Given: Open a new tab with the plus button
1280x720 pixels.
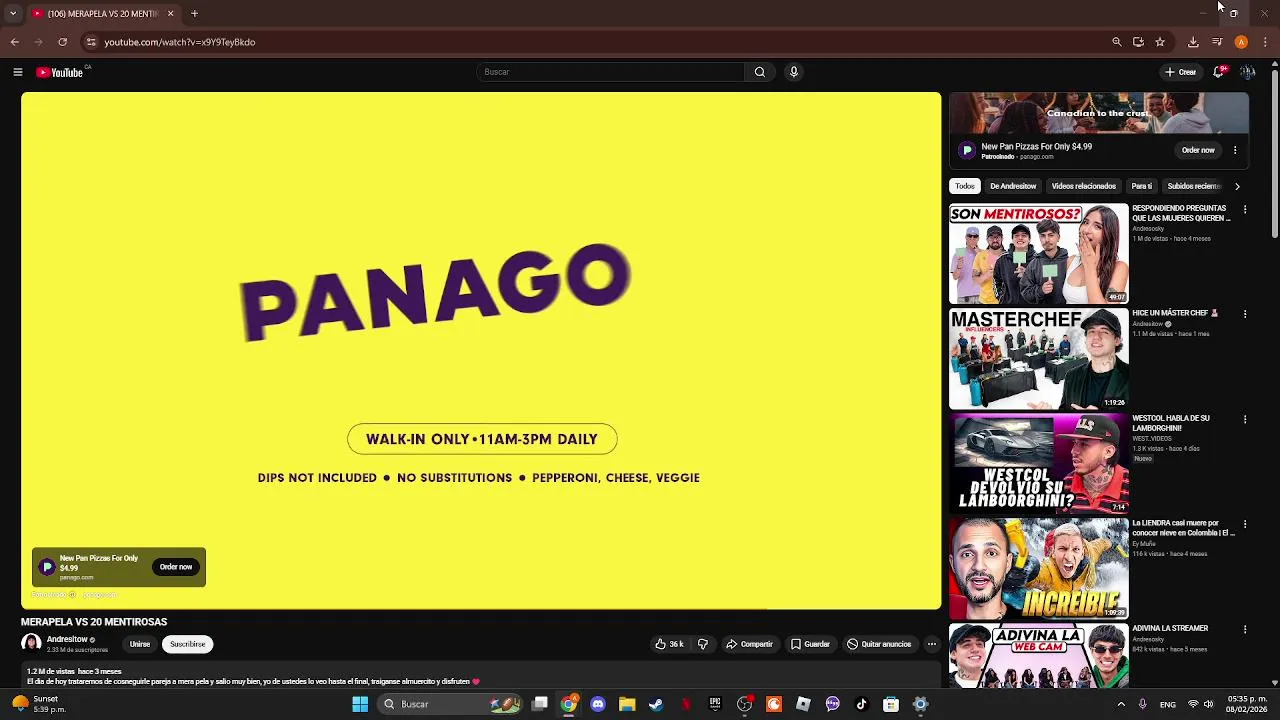Looking at the screenshot, I should 194,14.
